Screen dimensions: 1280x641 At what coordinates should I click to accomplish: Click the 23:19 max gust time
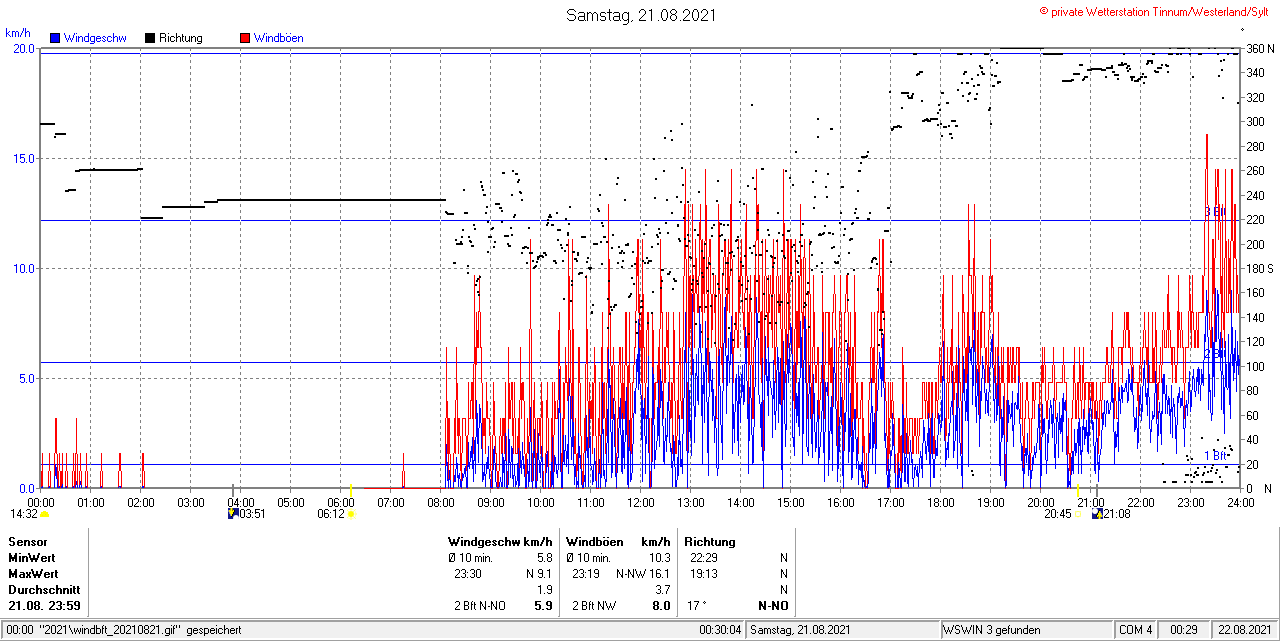pyautogui.click(x=586, y=574)
